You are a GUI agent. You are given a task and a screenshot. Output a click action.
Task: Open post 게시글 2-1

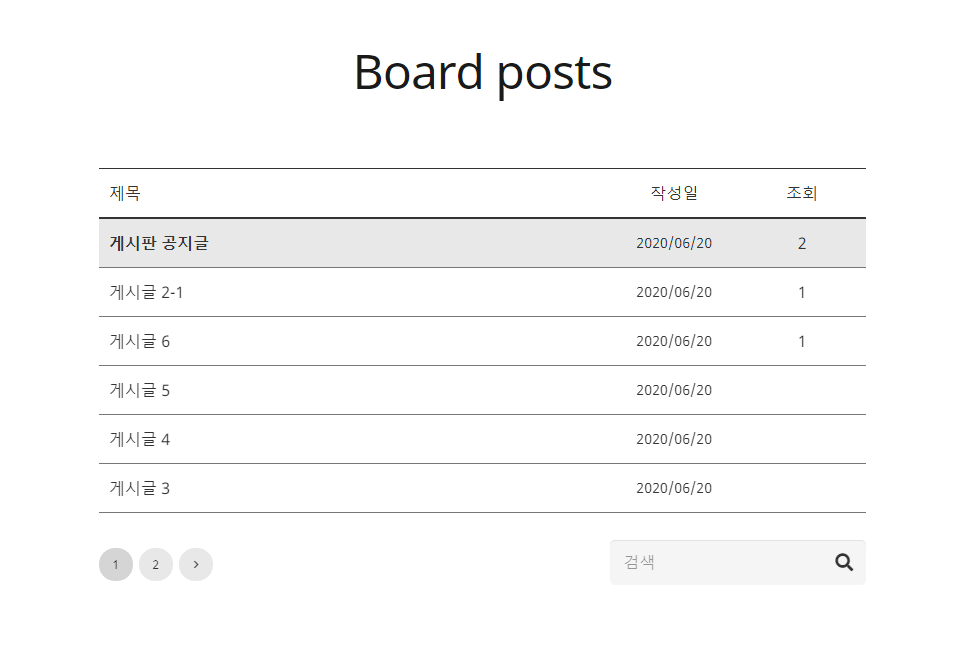[x=146, y=292]
